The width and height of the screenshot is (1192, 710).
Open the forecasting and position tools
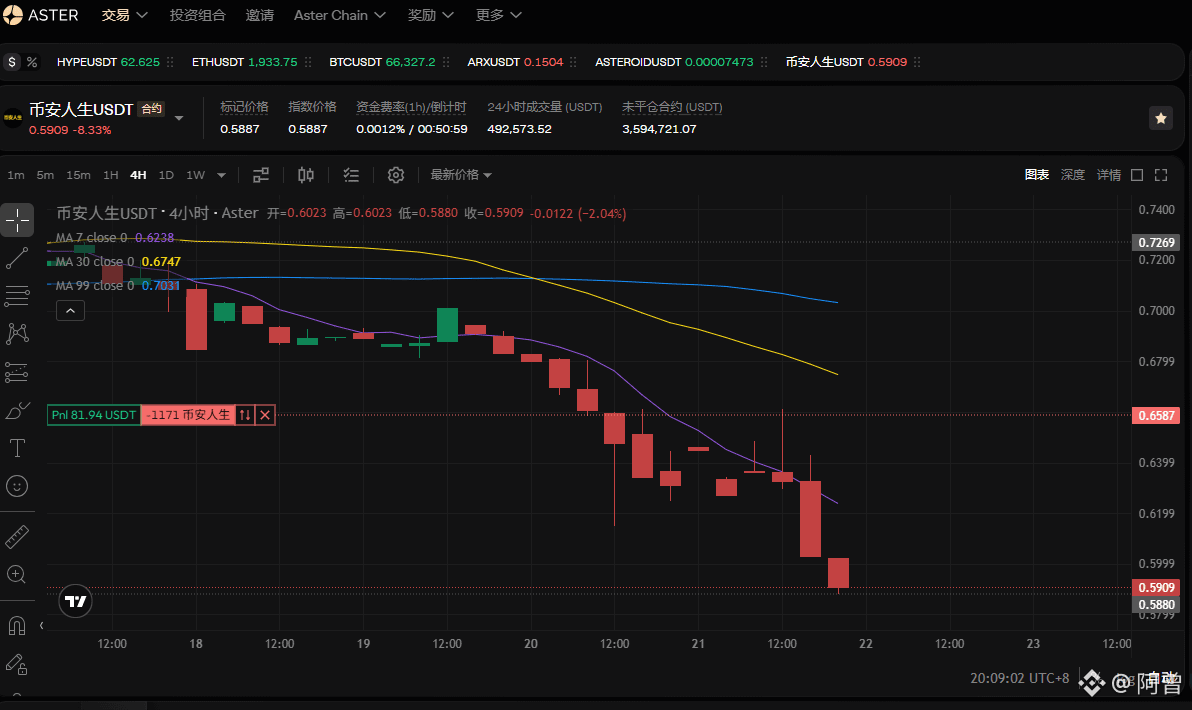pyautogui.click(x=17, y=372)
